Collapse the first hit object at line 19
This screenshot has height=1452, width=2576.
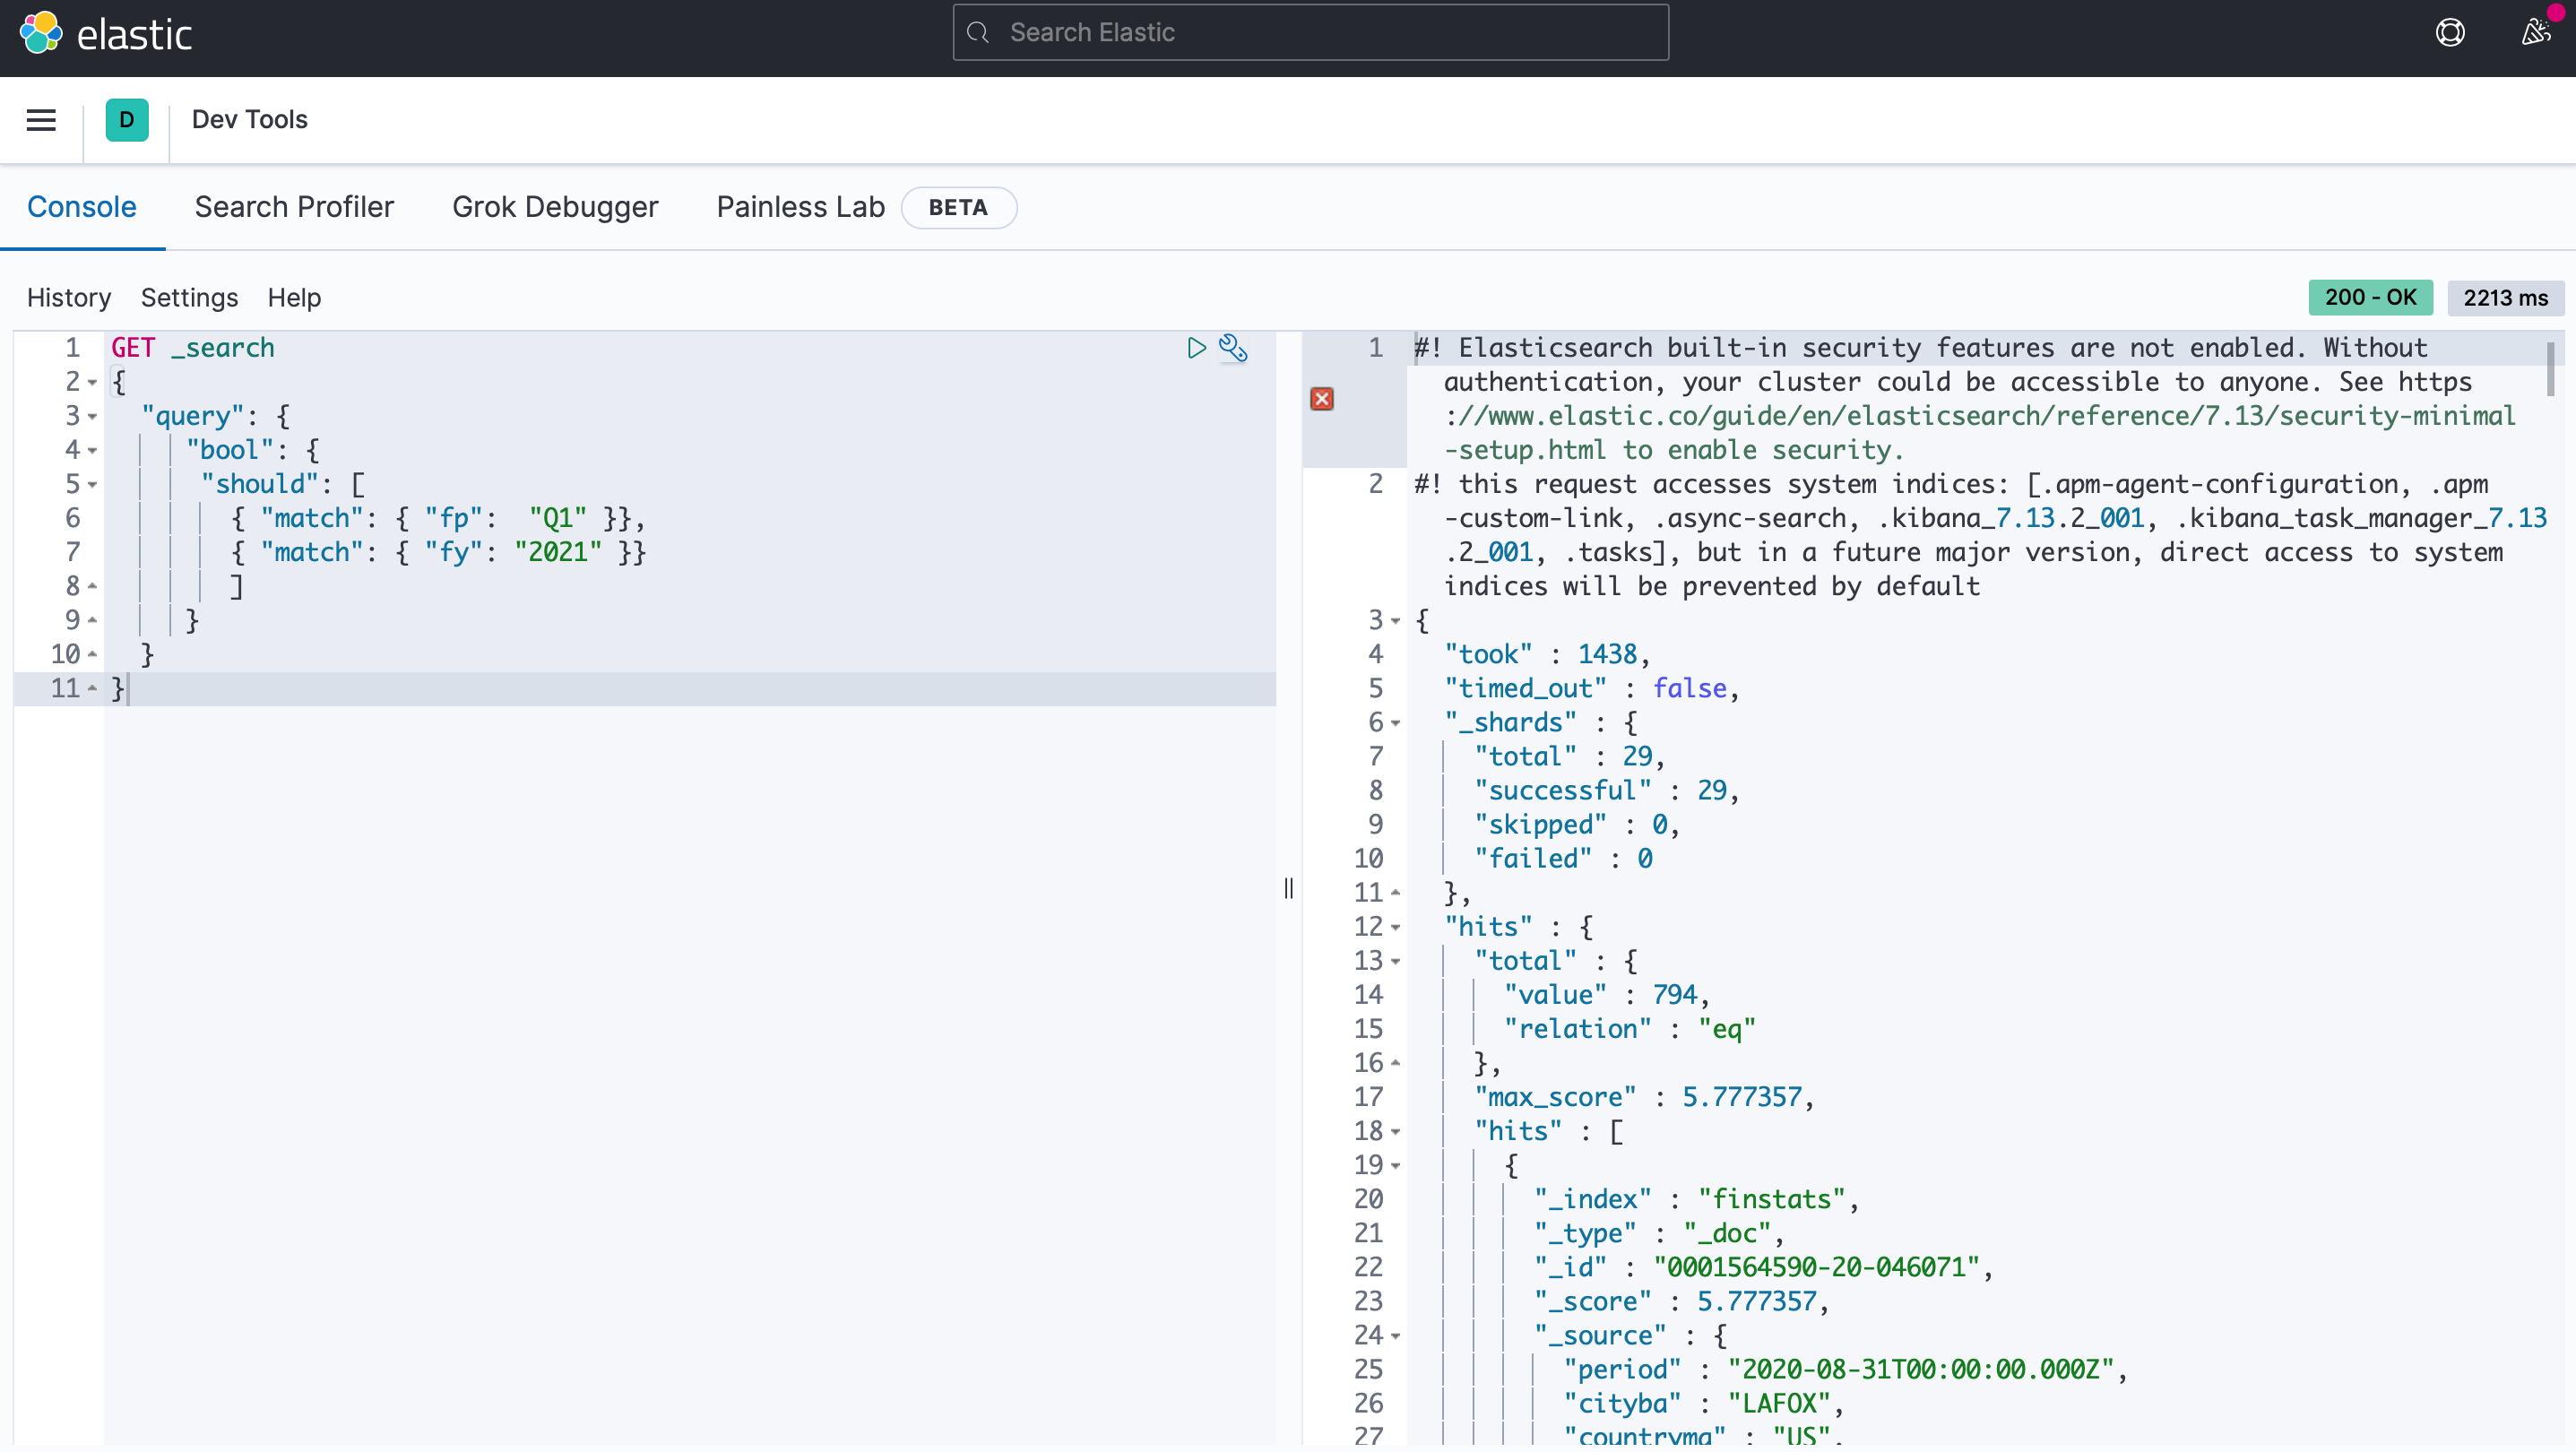(1395, 1166)
